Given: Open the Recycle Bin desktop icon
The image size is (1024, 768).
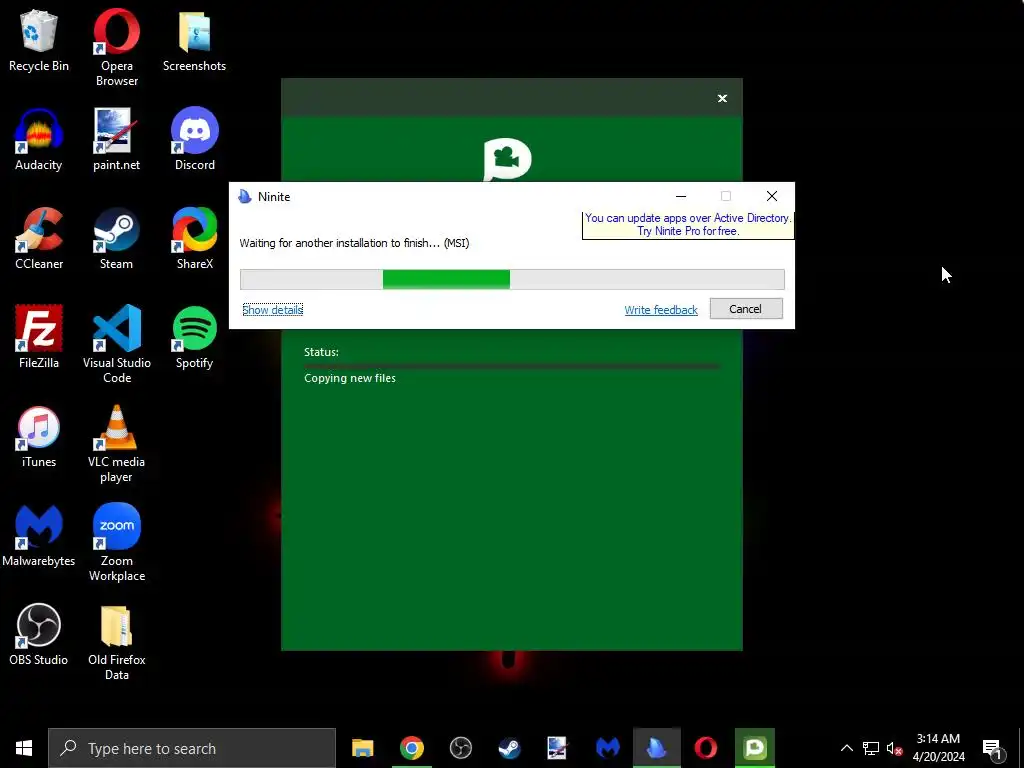Looking at the screenshot, I should (x=39, y=40).
